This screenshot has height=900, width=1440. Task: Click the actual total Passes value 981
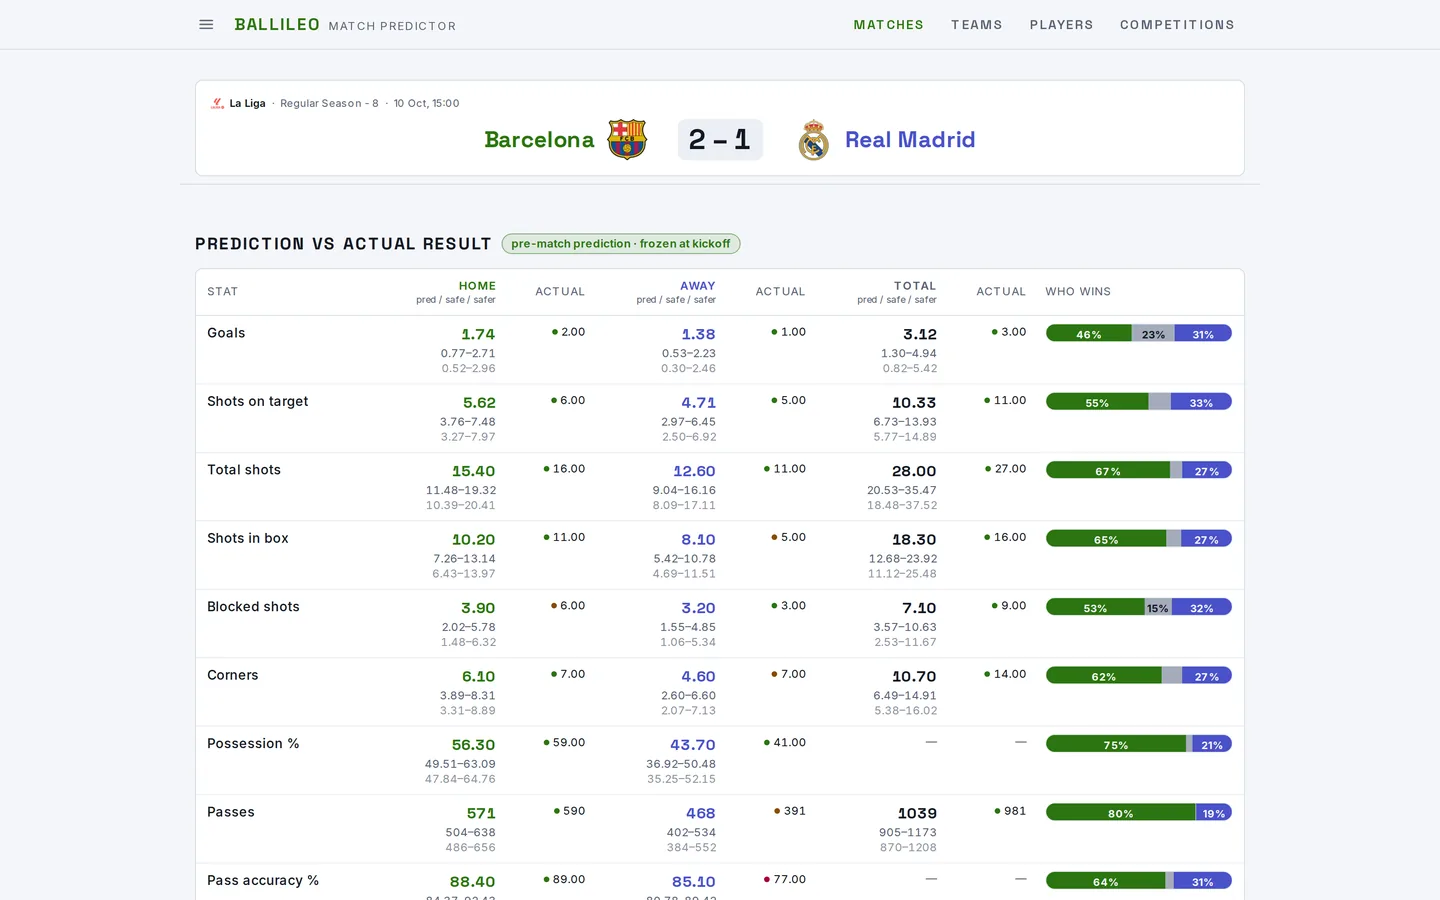[1015, 811]
